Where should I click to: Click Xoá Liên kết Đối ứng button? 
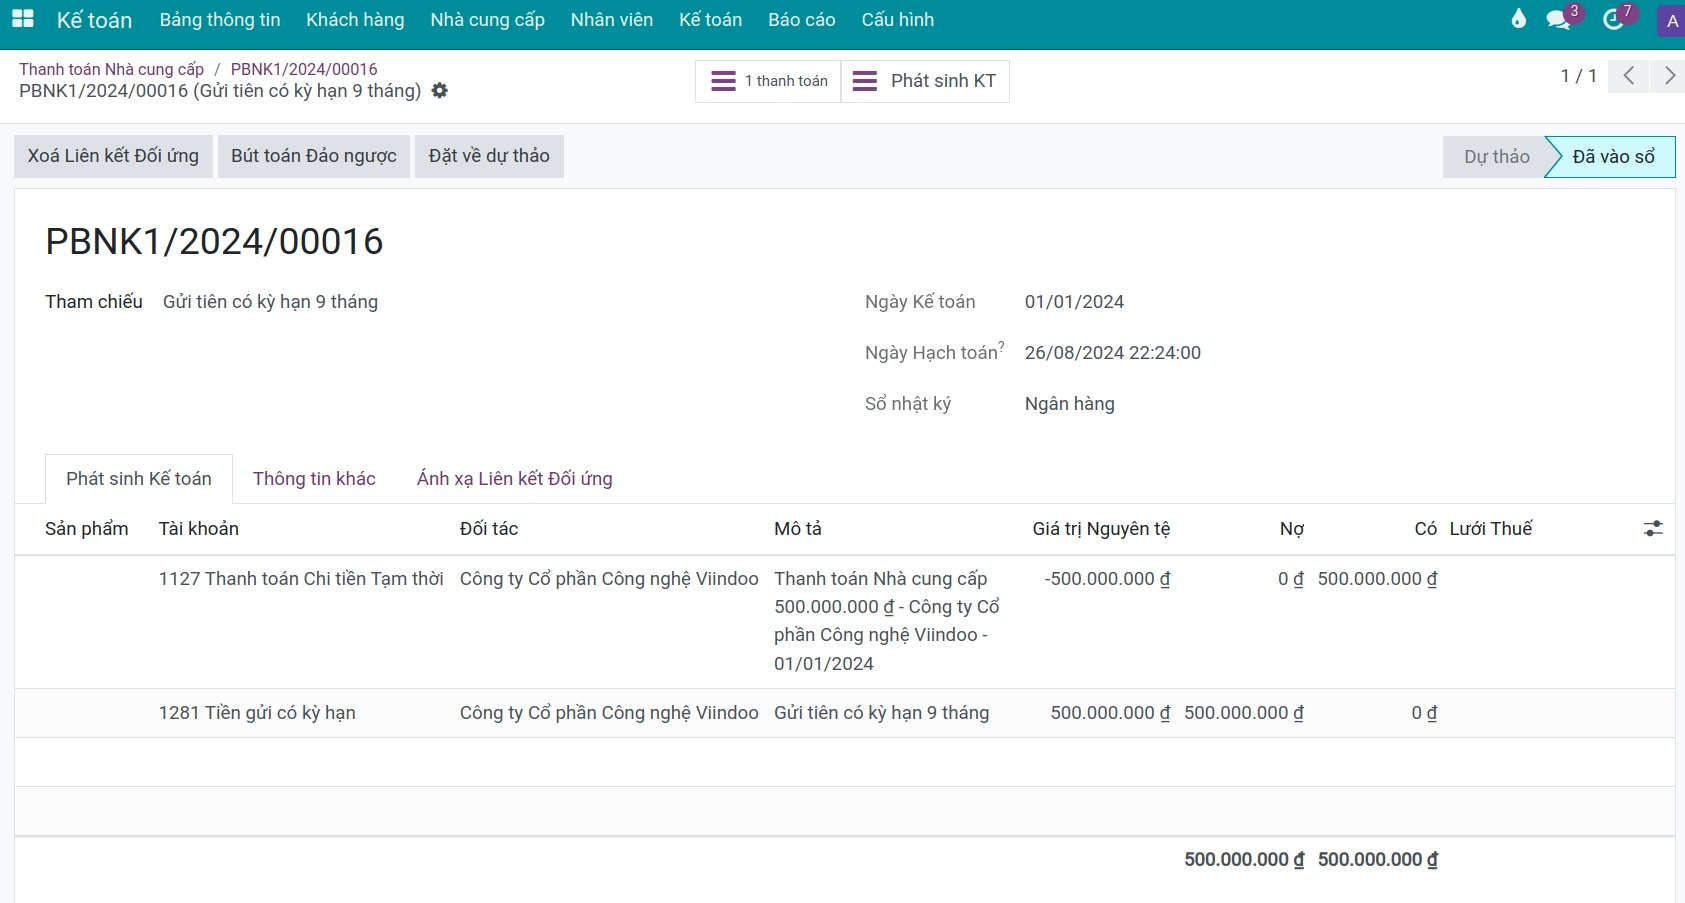(x=113, y=156)
